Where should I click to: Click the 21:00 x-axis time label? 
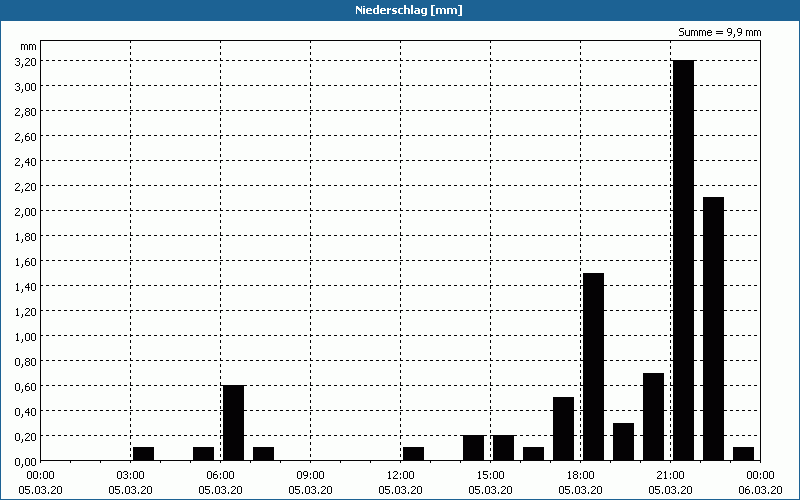670,476
